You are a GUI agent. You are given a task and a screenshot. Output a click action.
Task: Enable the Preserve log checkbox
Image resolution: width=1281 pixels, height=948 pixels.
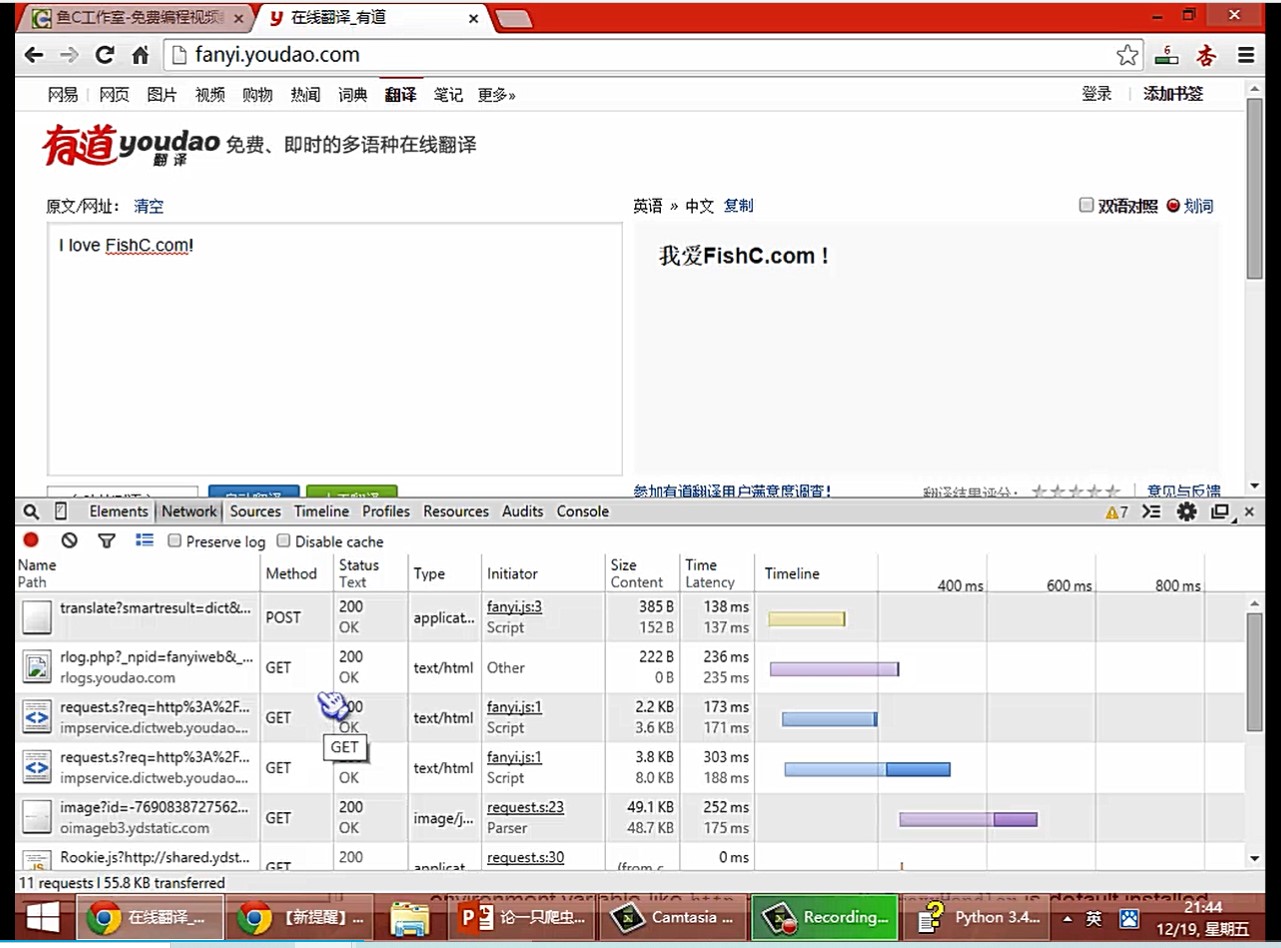[x=174, y=541]
